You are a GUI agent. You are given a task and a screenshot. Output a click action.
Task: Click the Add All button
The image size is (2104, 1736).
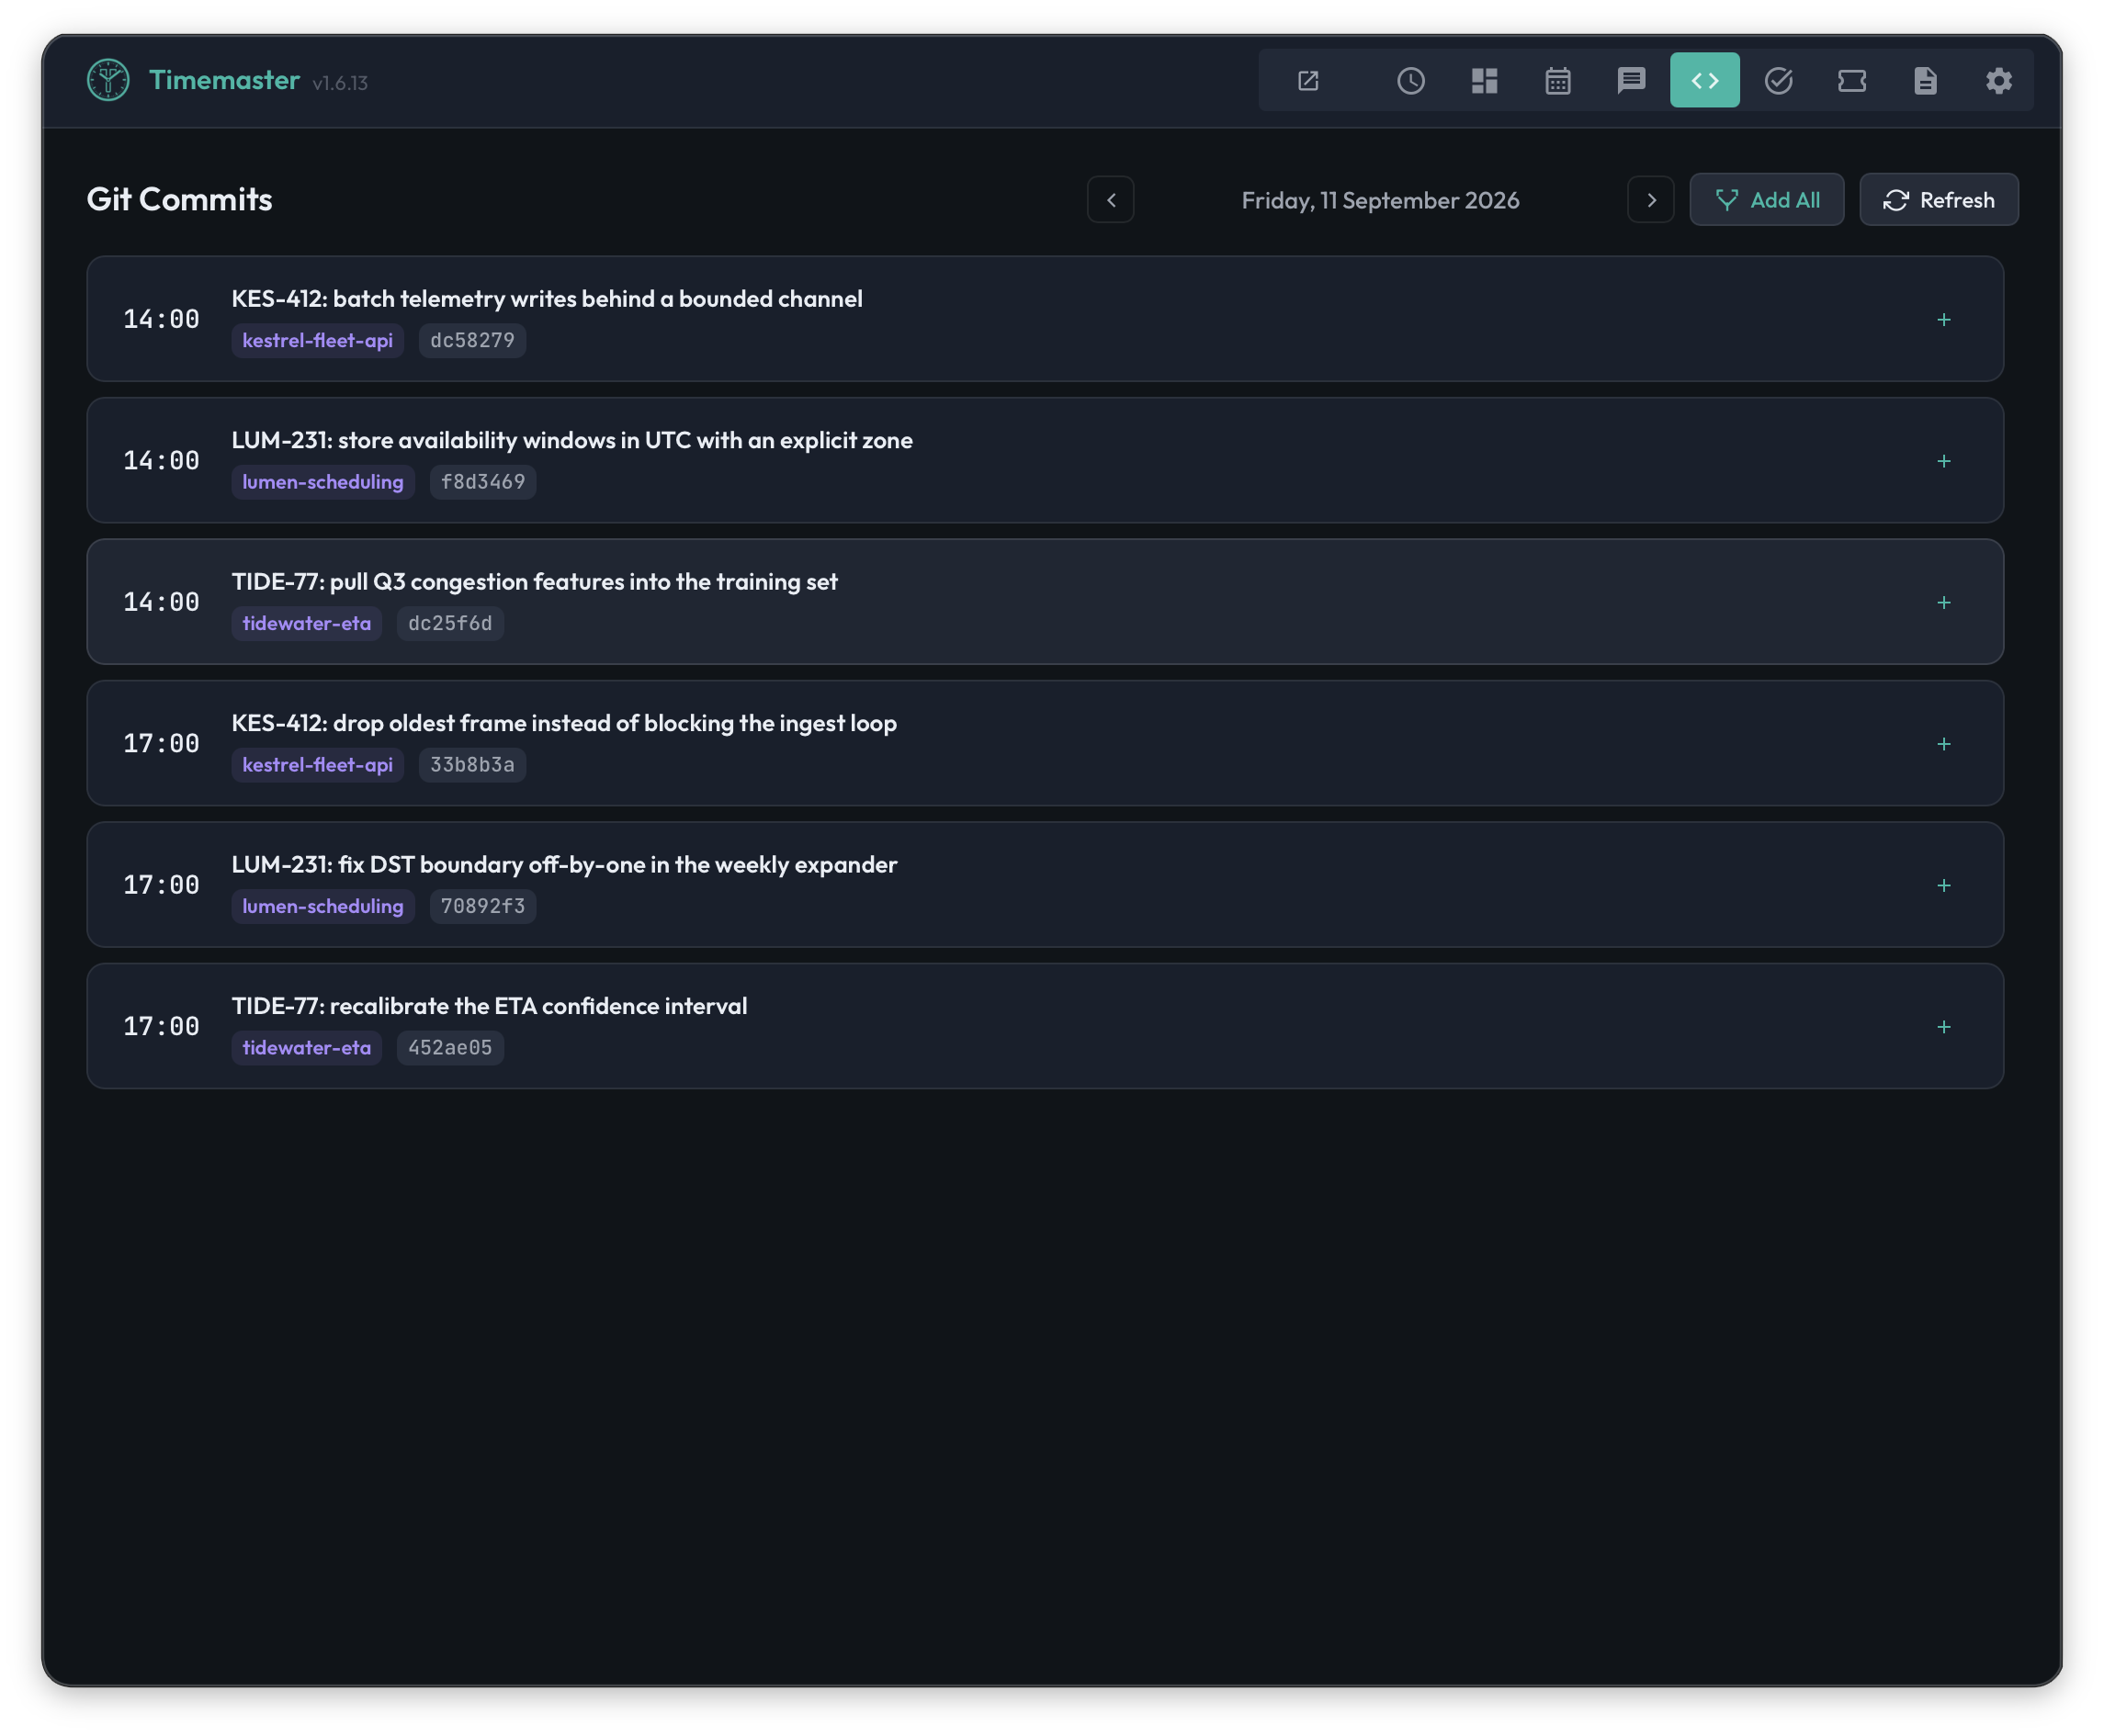pyautogui.click(x=1767, y=200)
